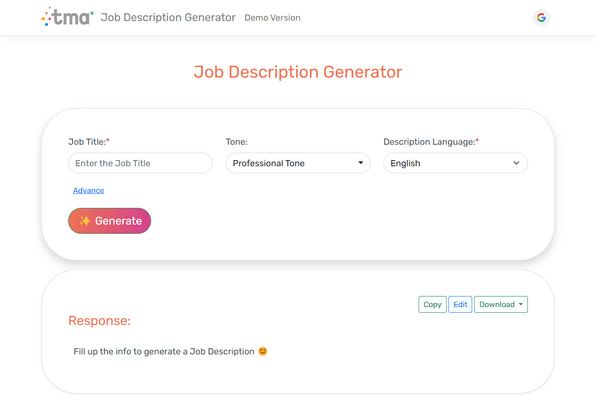Click the 'Fill up the info to generate a Job Description' text
The height and width of the screenshot is (400, 596).
click(164, 351)
